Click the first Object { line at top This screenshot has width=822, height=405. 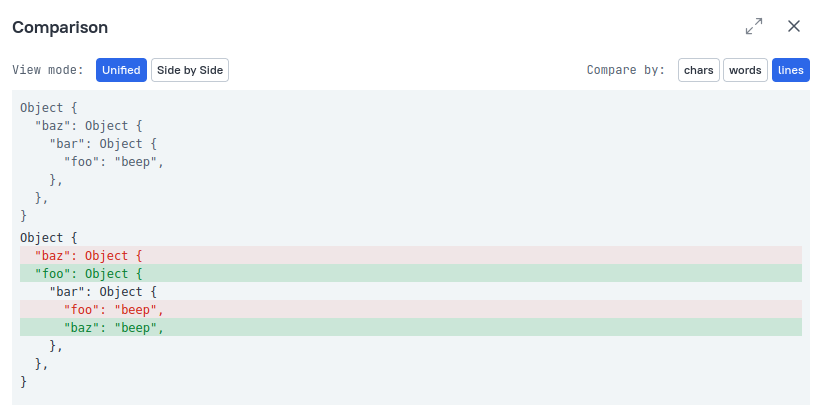coord(49,108)
